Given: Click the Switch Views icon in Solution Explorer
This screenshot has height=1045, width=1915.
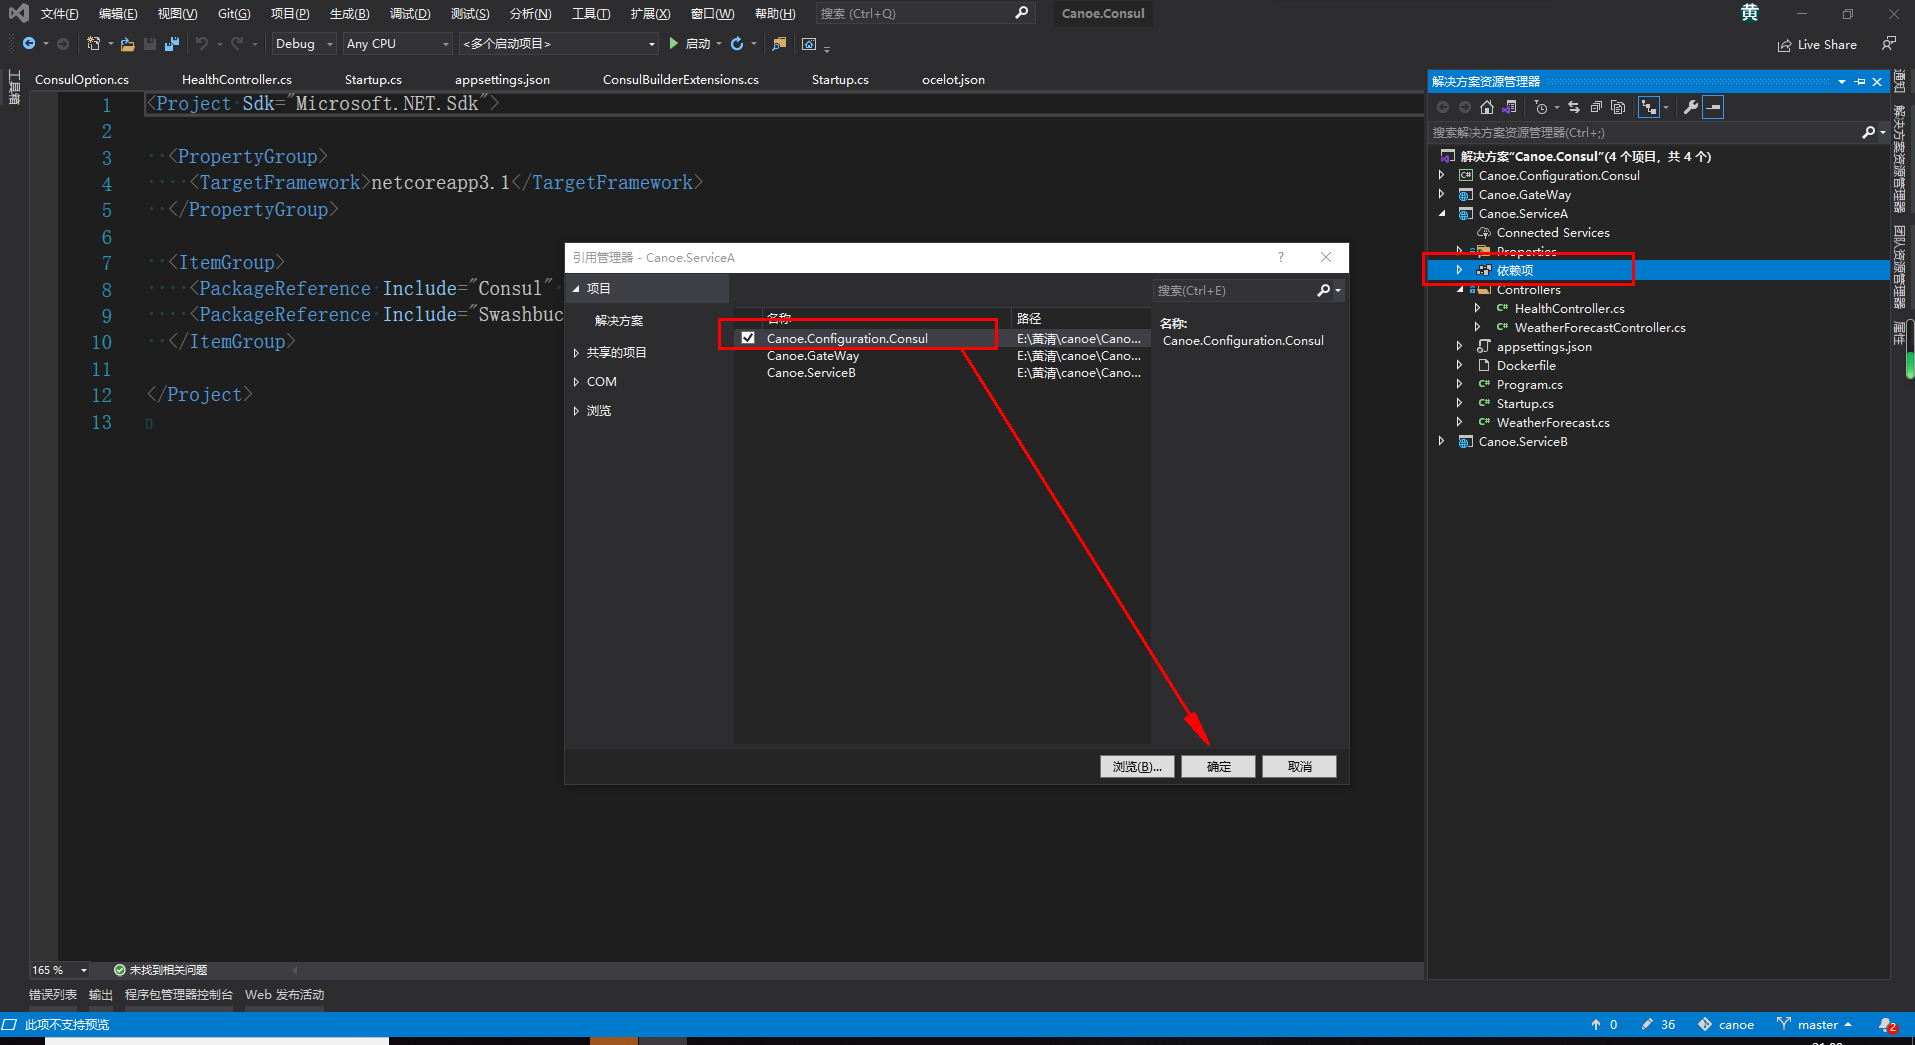Looking at the screenshot, I should pyautogui.click(x=1509, y=107).
